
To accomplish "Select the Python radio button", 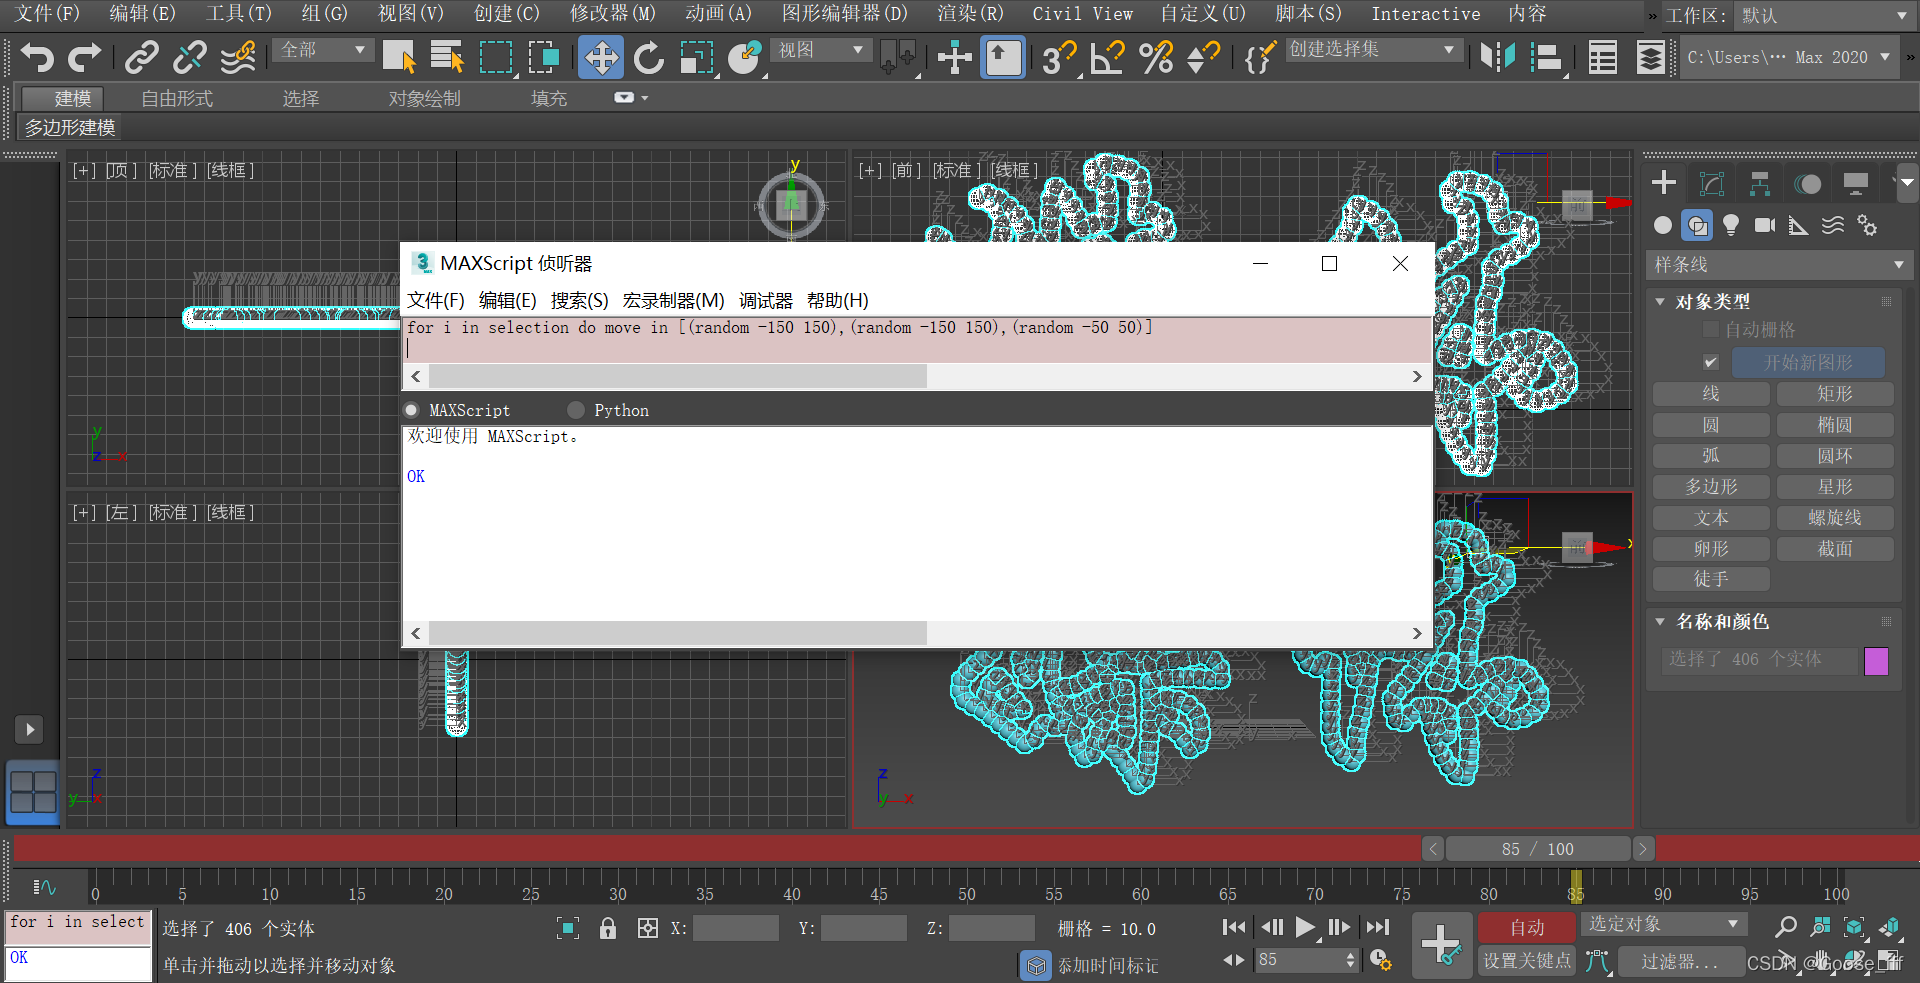I will coord(576,410).
